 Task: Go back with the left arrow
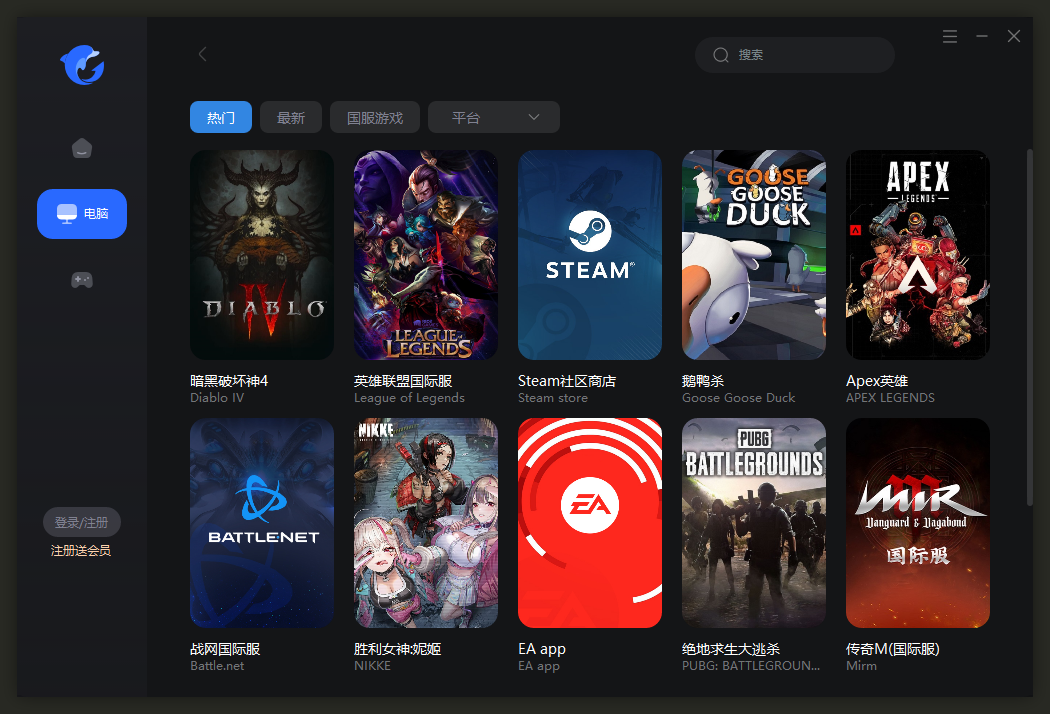202,54
